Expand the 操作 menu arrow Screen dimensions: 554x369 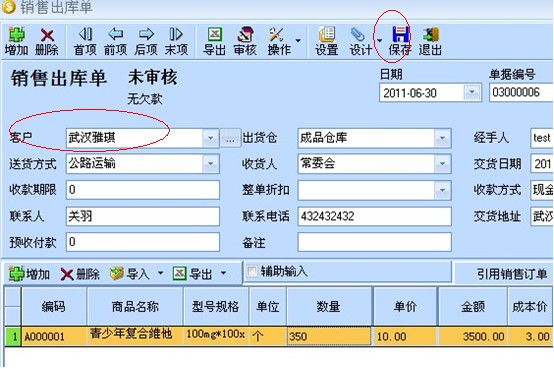pyautogui.click(x=298, y=41)
